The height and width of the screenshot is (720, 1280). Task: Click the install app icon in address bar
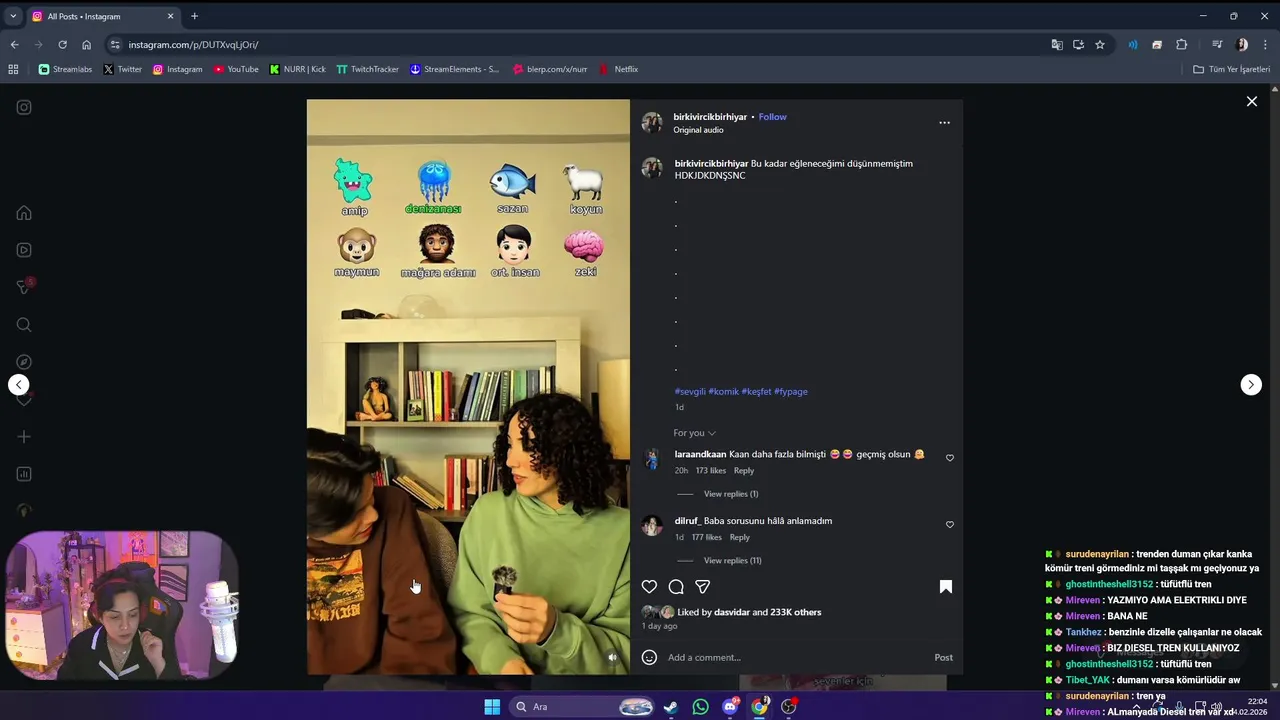pyautogui.click(x=1078, y=45)
